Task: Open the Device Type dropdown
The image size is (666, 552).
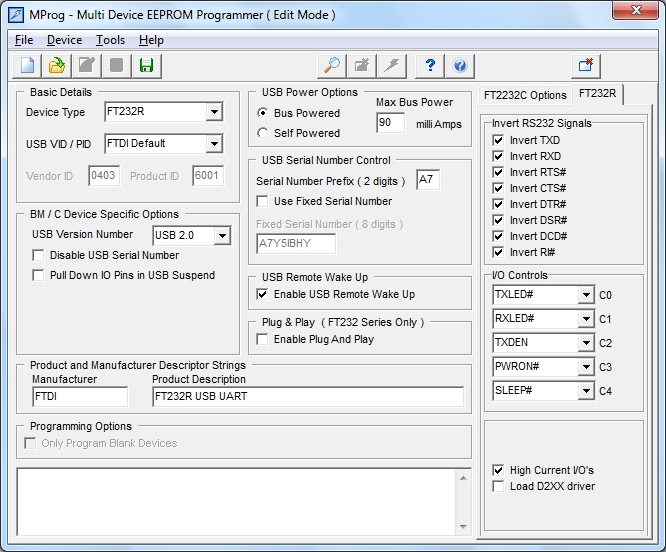Action: pos(214,113)
